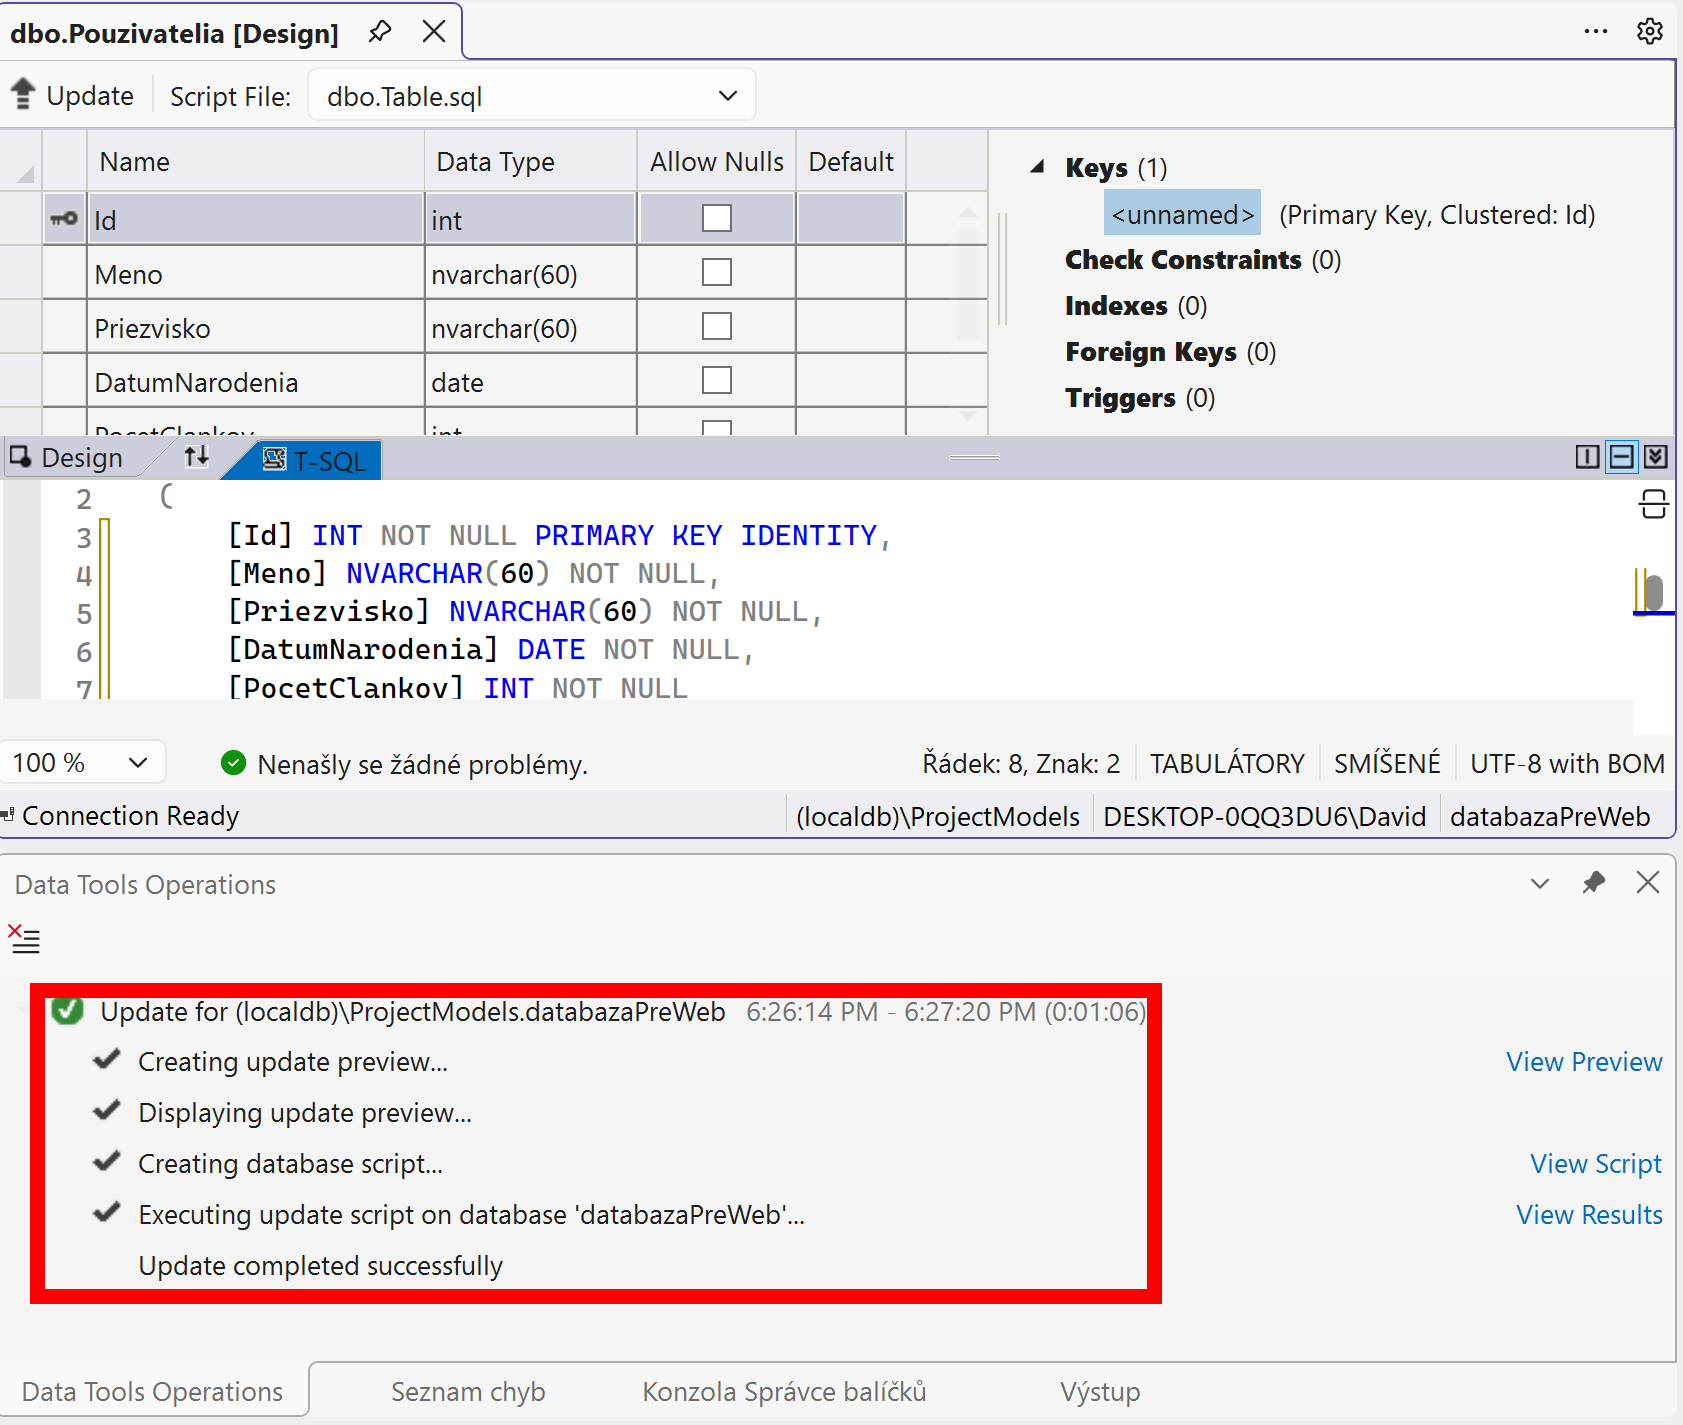Image resolution: width=1683 pixels, height=1425 pixels.
Task: Click the pane splitter grip handle
Action: 974,458
